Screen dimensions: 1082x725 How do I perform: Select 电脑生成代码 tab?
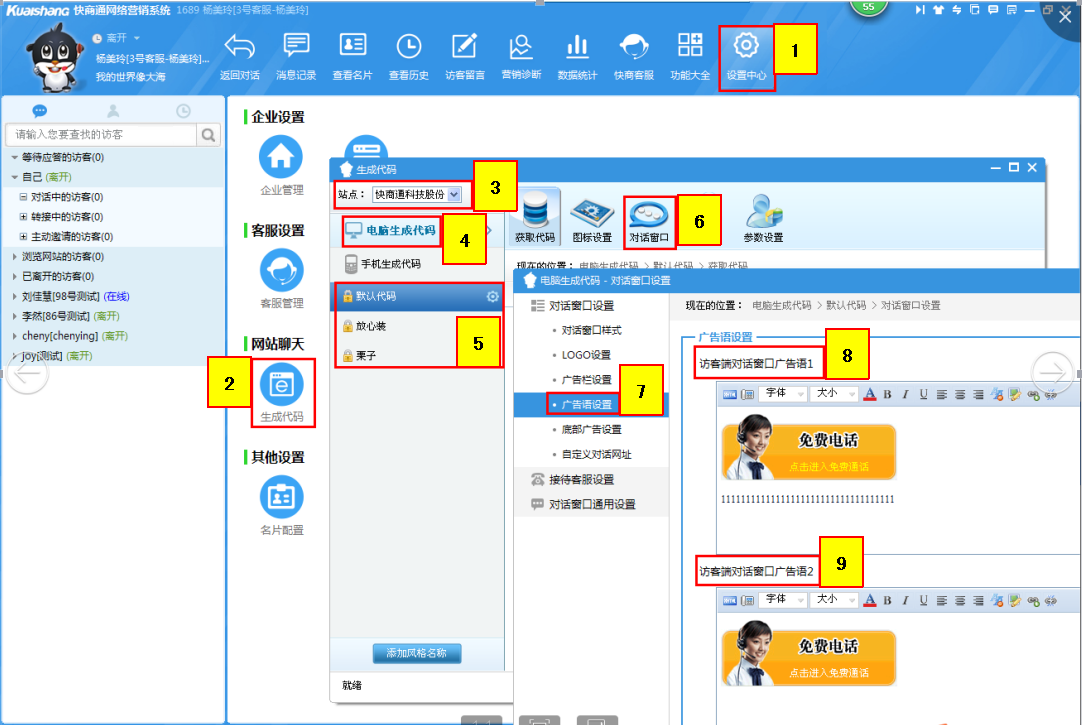[x=391, y=230]
